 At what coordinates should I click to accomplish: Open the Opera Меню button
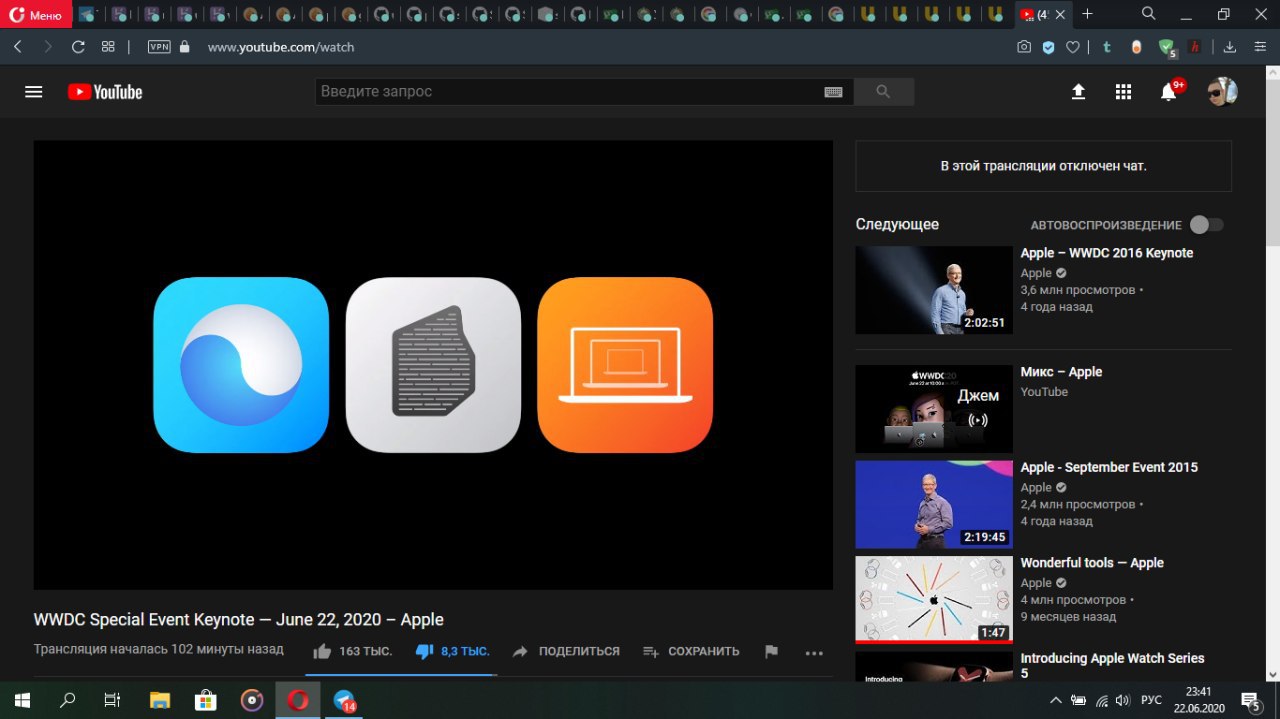point(36,15)
